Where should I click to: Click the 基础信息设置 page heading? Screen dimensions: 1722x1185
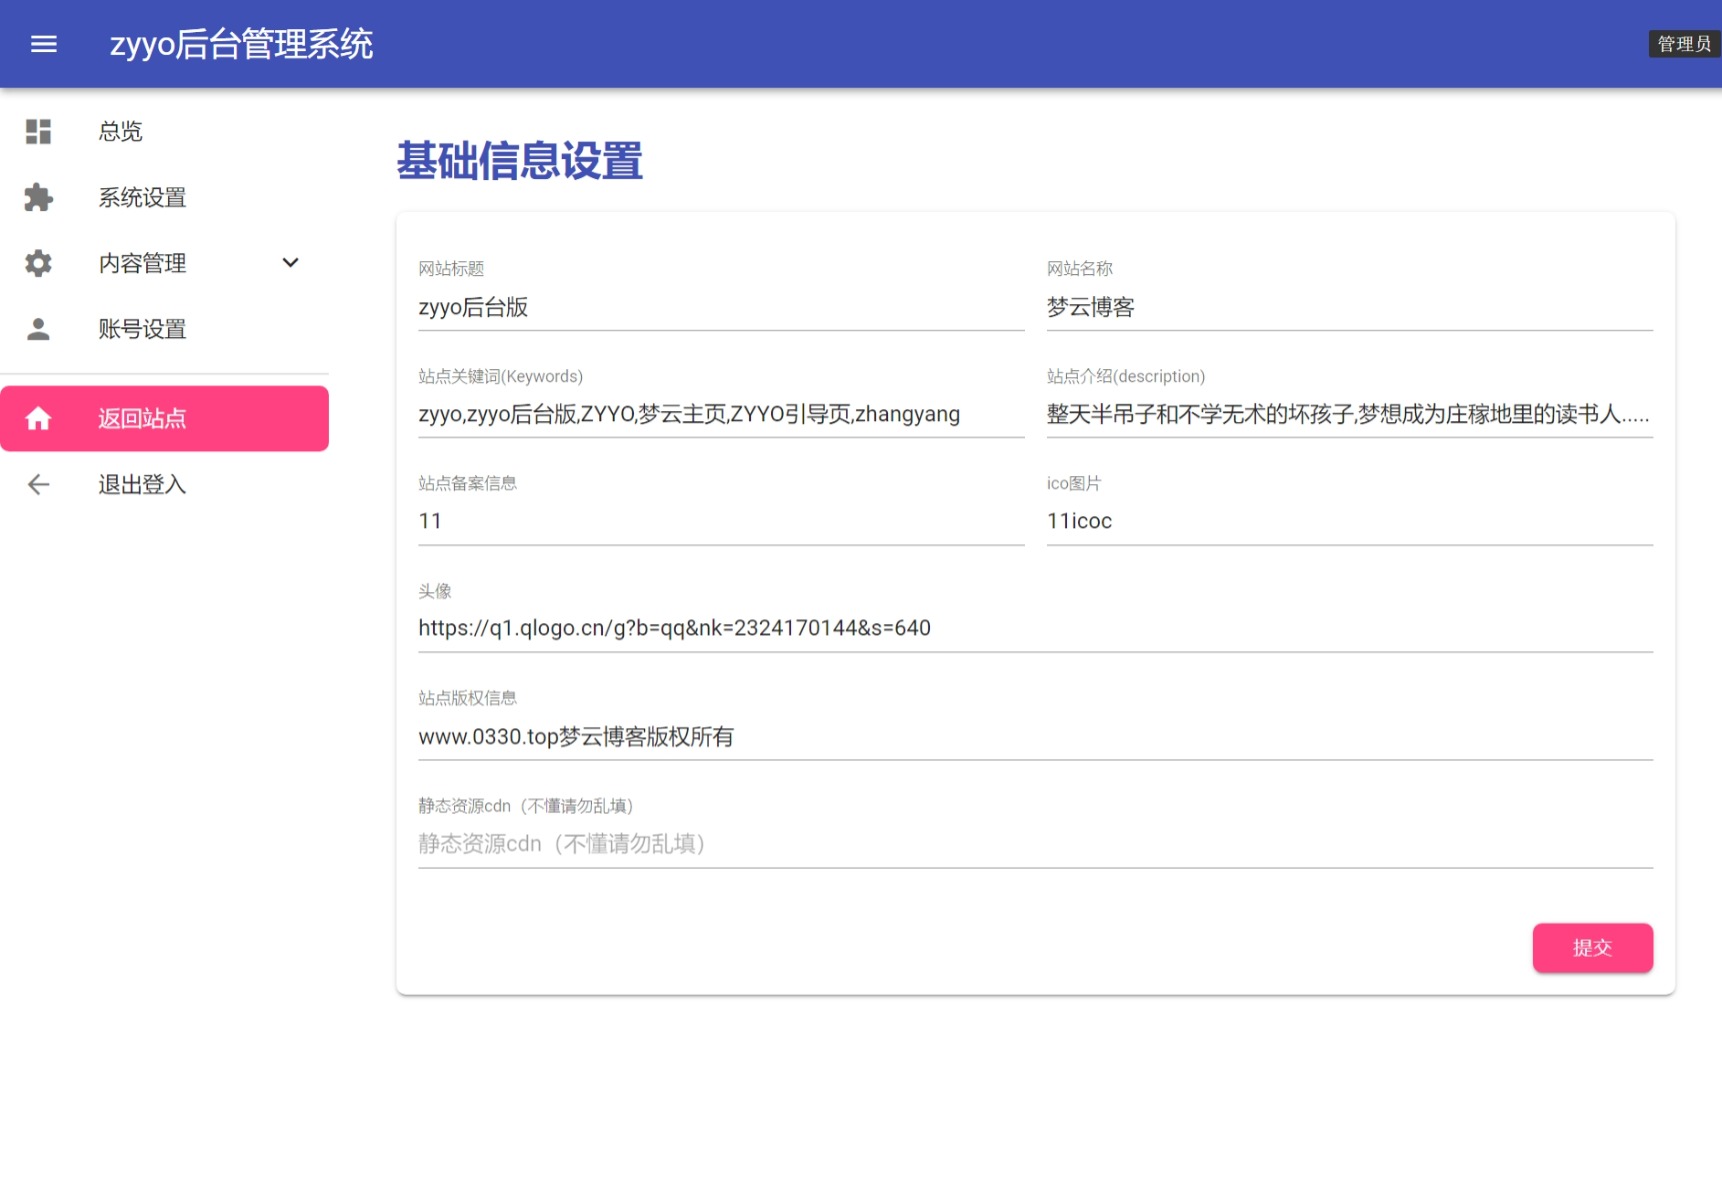520,160
